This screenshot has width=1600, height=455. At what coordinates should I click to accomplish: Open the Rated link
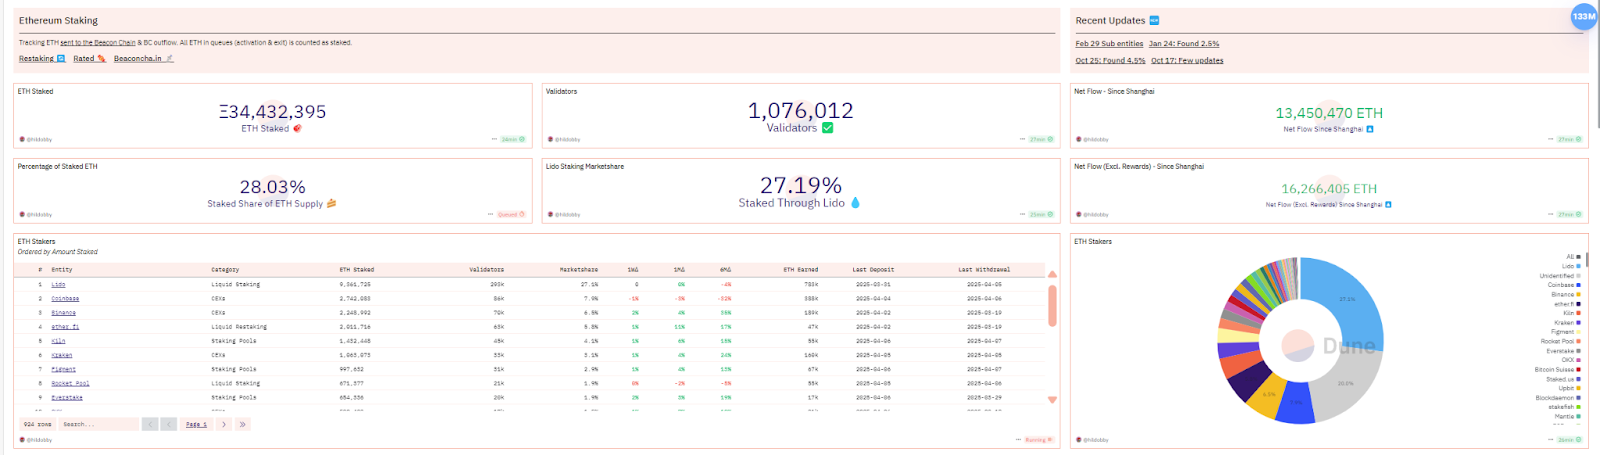tap(89, 59)
